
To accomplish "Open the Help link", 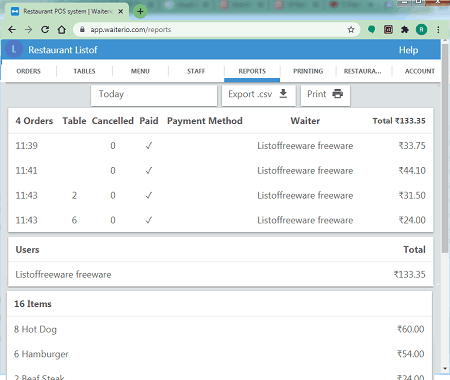I will click(x=408, y=50).
